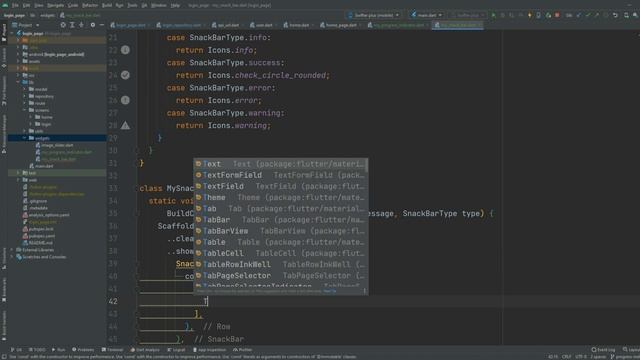Click the Flutter Hot Reload lightning icon
The width and height of the screenshot is (640, 360).
pos(530,15)
